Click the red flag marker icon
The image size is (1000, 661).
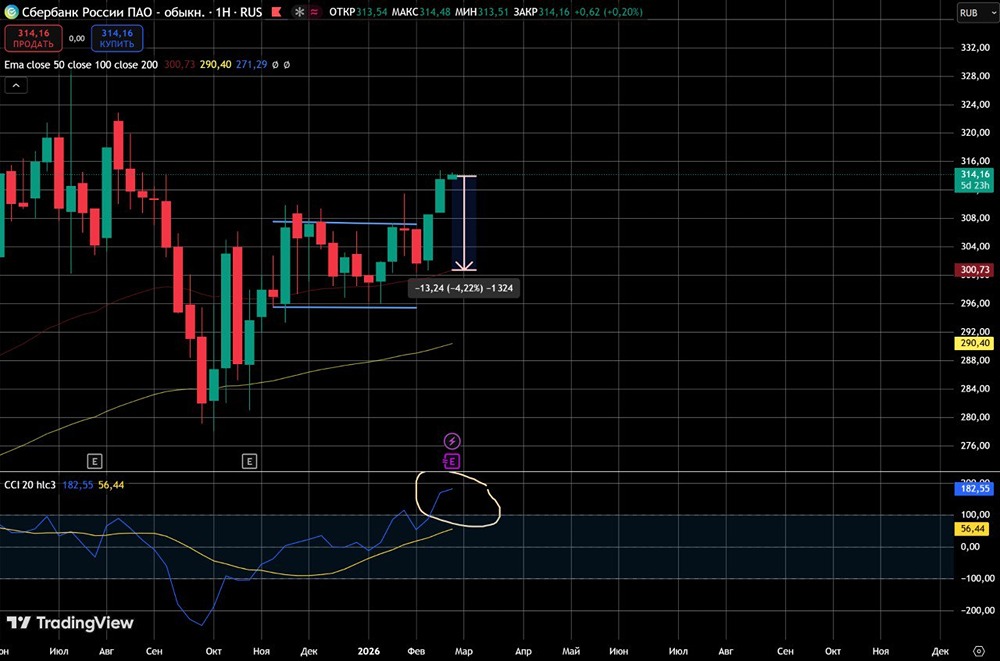[276, 11]
